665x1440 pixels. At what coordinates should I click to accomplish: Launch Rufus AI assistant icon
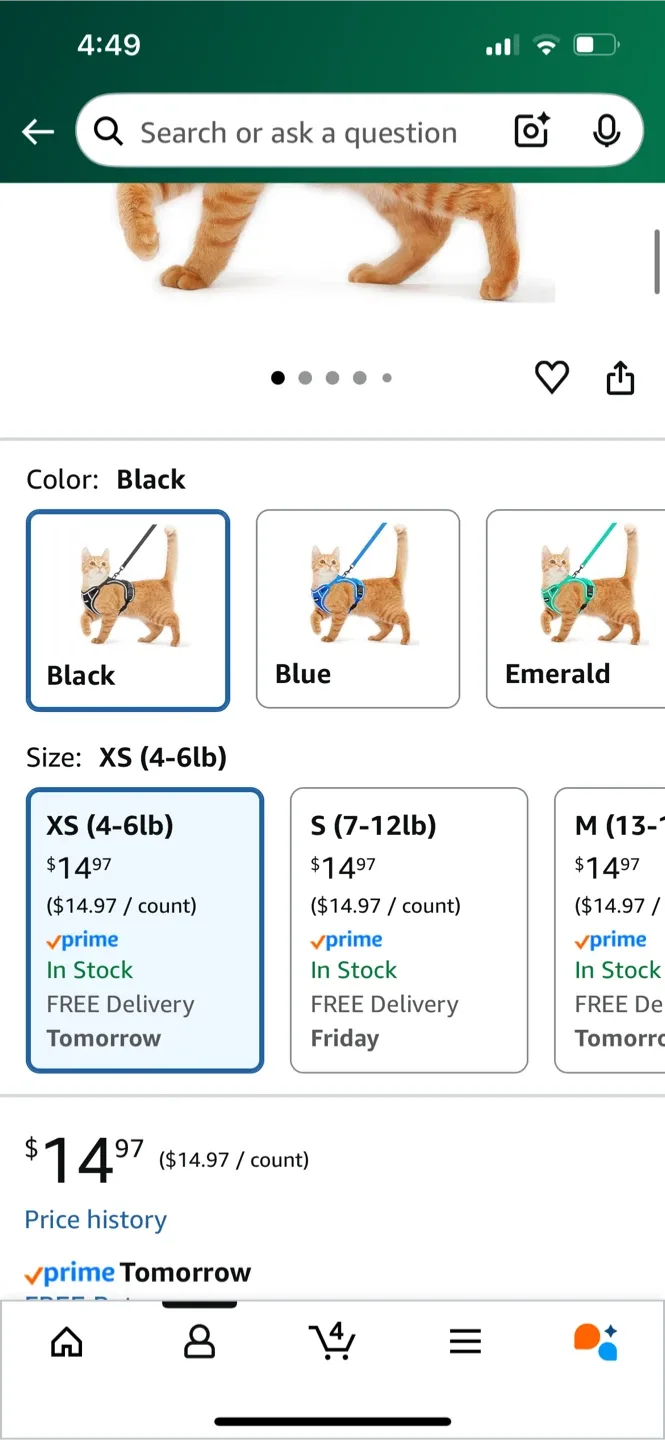(x=597, y=1342)
